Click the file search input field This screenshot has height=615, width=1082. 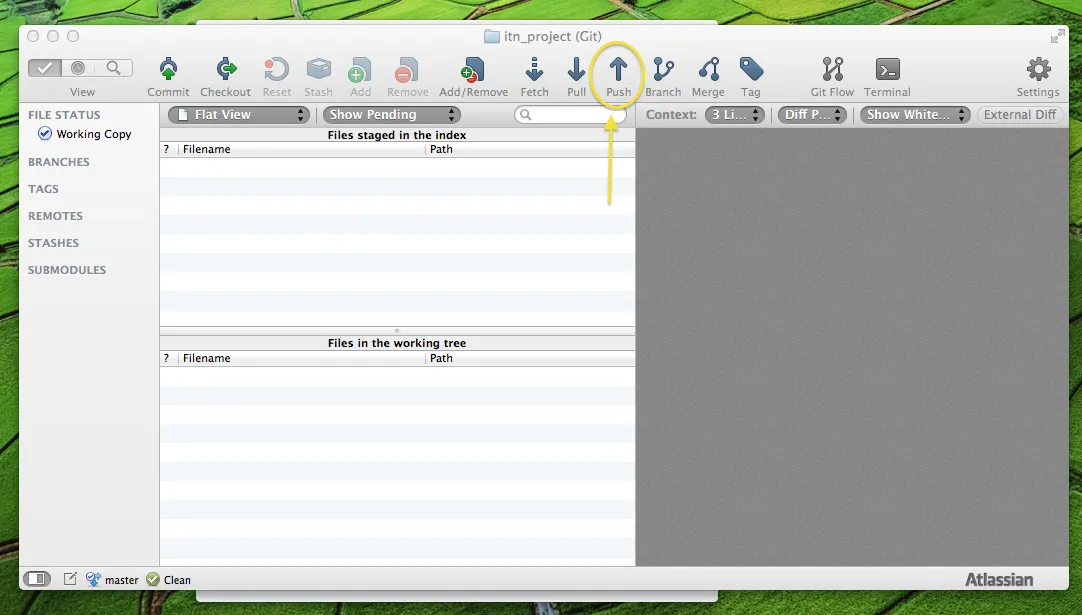572,116
